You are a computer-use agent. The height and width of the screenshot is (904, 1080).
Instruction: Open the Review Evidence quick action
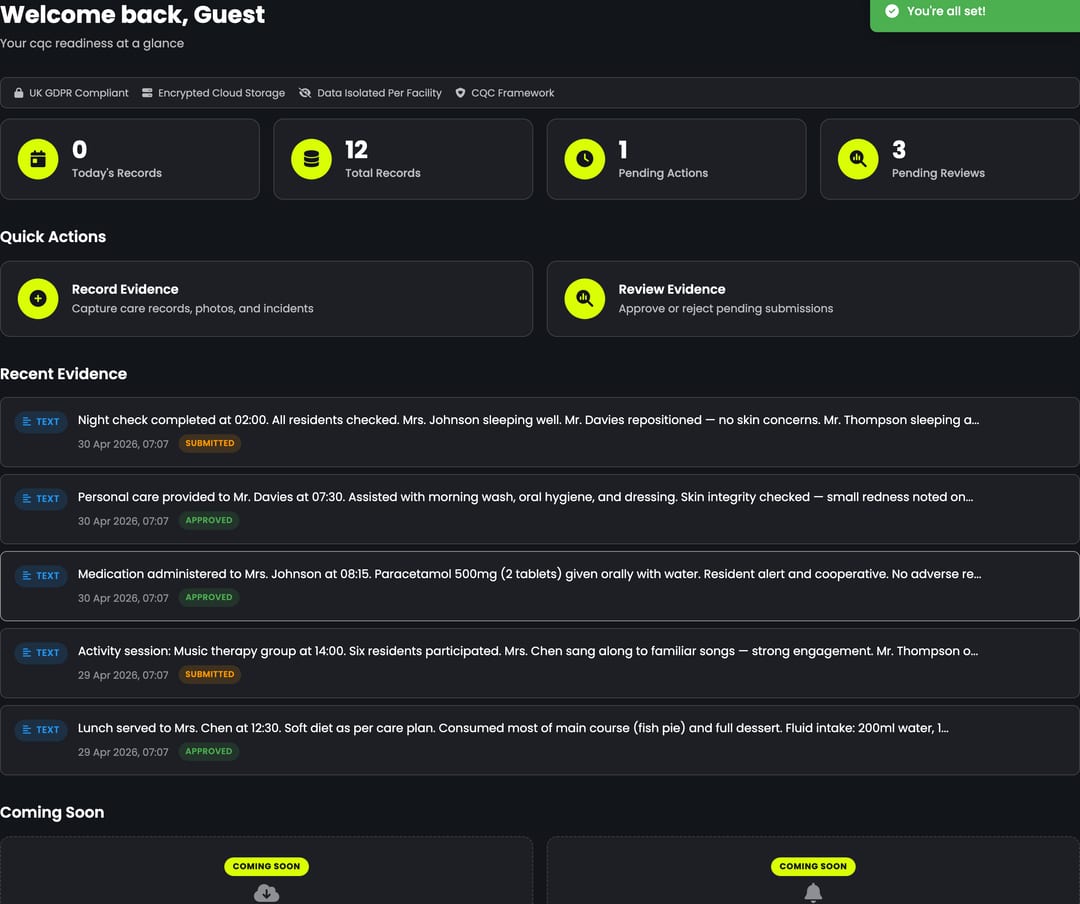point(813,299)
